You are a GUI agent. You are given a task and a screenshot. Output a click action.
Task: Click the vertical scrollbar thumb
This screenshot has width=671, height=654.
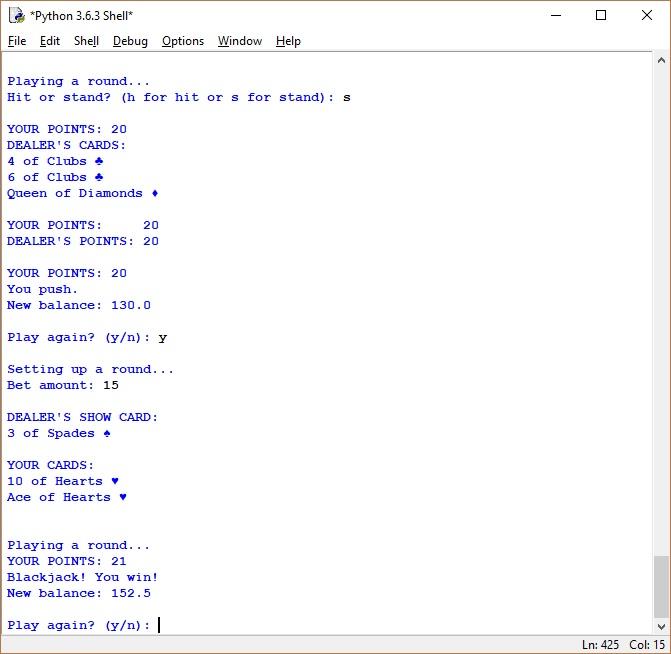pyautogui.click(x=661, y=586)
